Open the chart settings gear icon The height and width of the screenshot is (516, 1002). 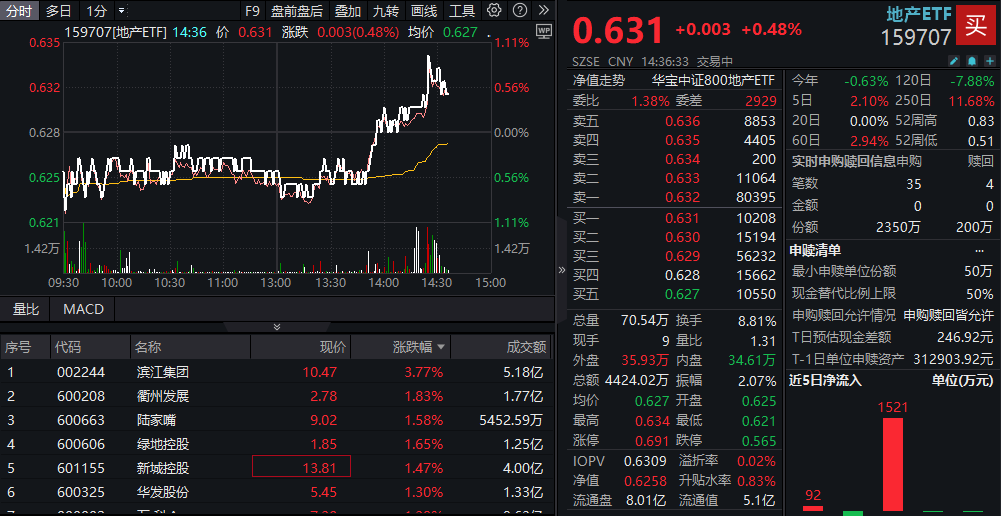click(x=495, y=11)
